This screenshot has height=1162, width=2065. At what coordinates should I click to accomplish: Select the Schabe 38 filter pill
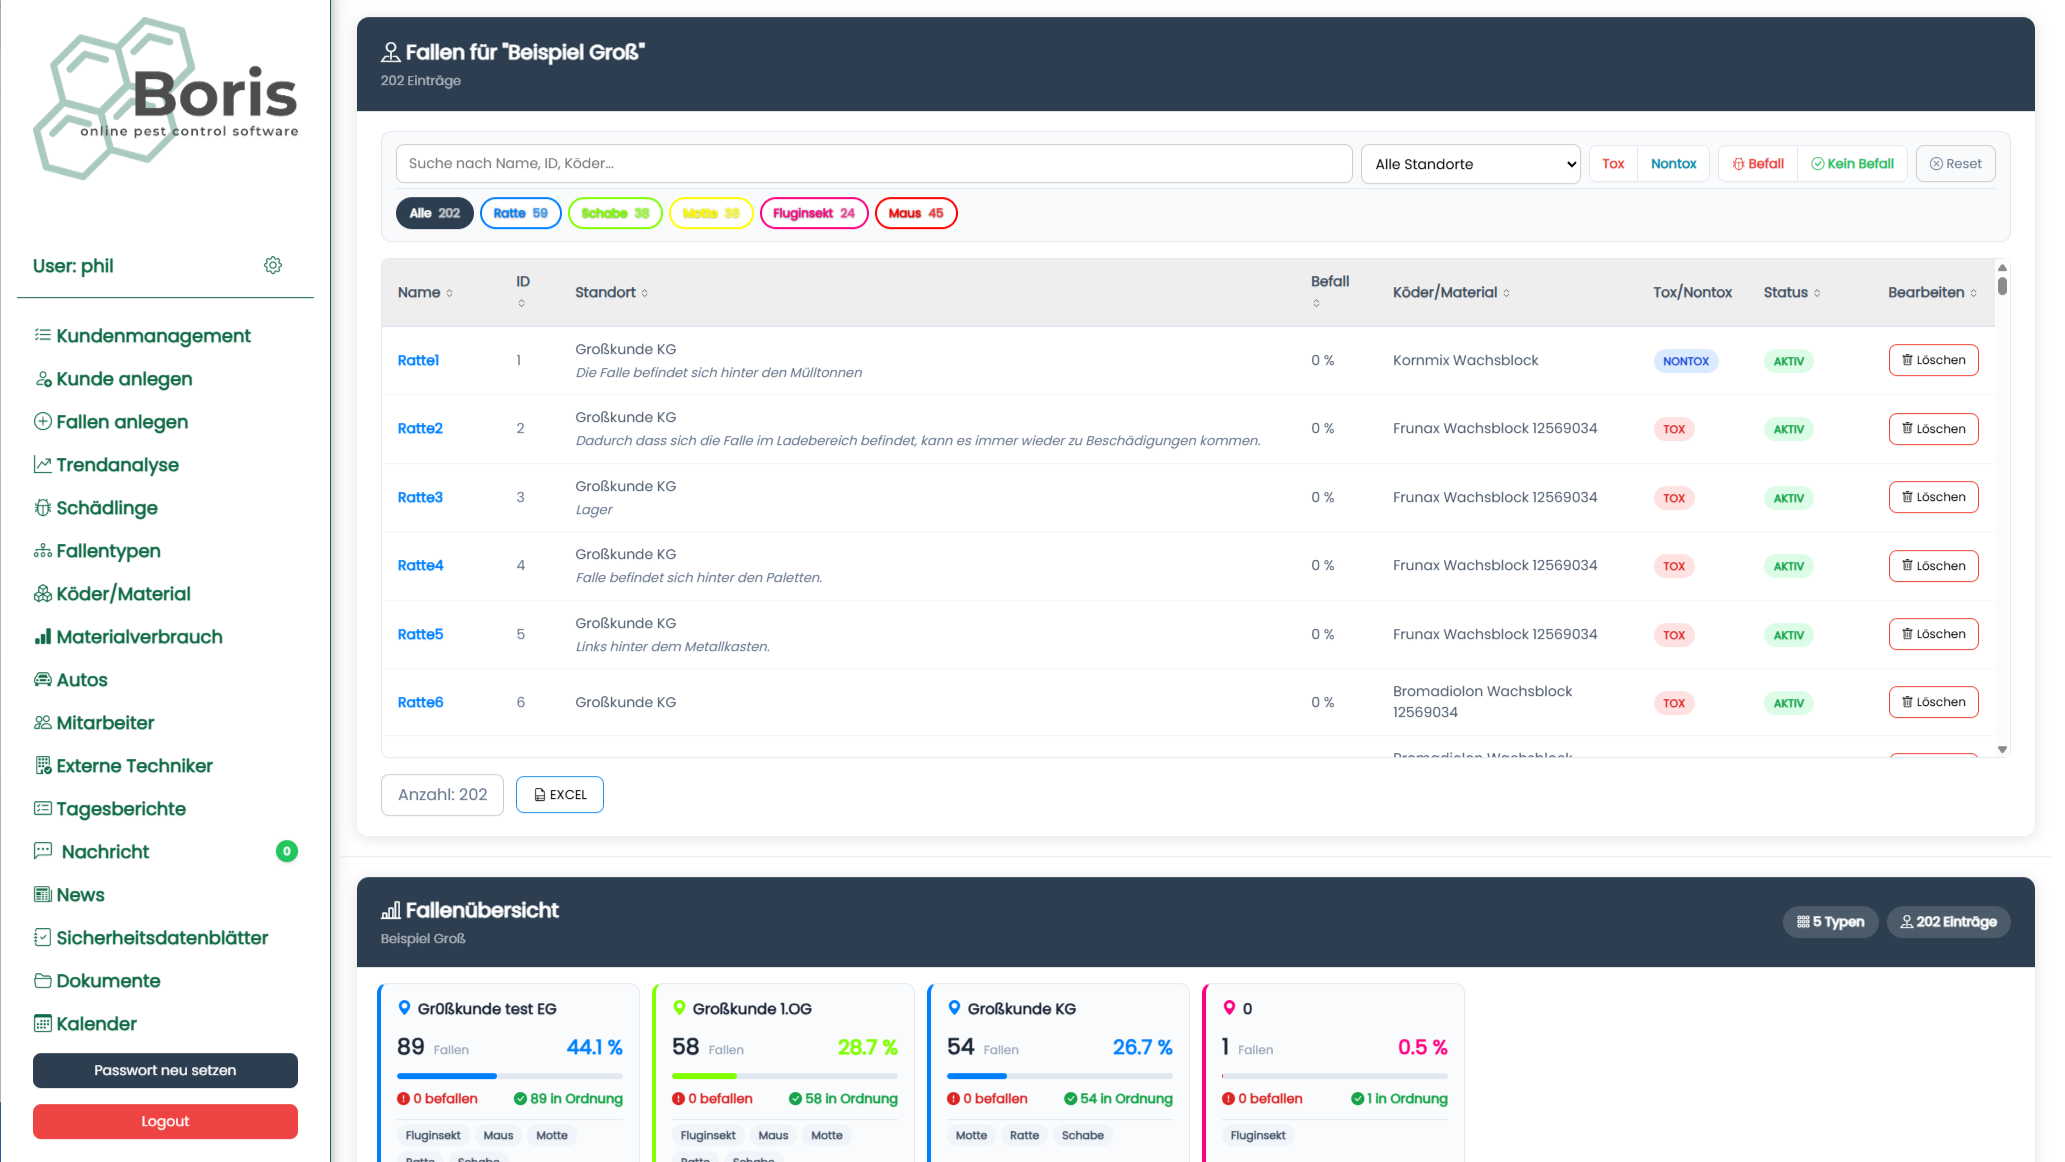[x=615, y=213]
